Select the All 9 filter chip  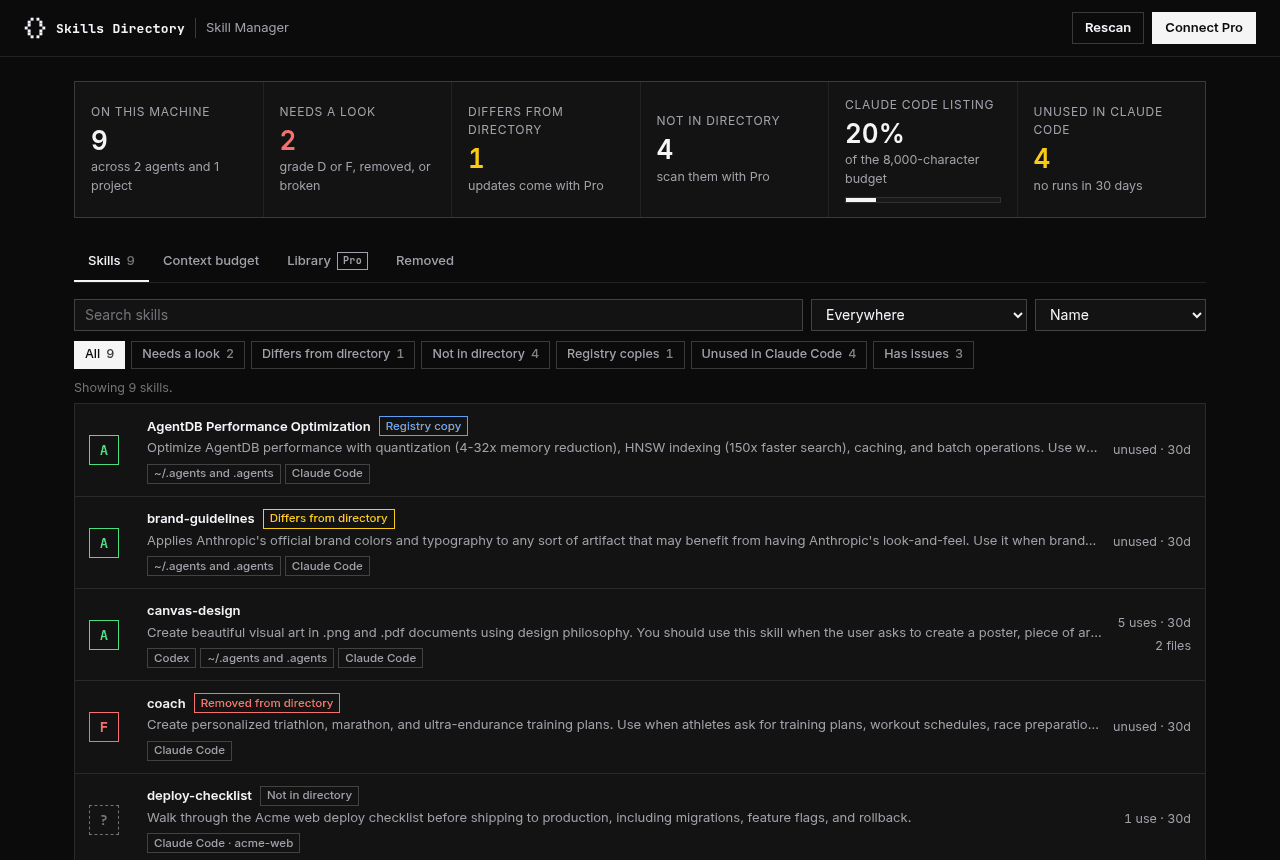pos(99,354)
